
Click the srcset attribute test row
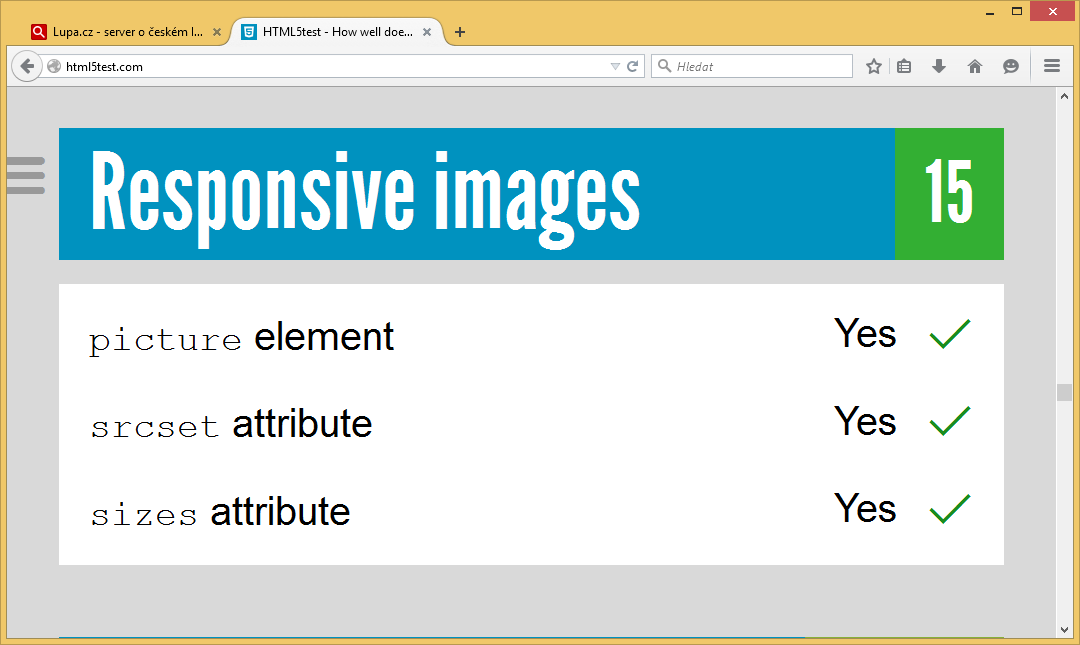click(x=530, y=424)
